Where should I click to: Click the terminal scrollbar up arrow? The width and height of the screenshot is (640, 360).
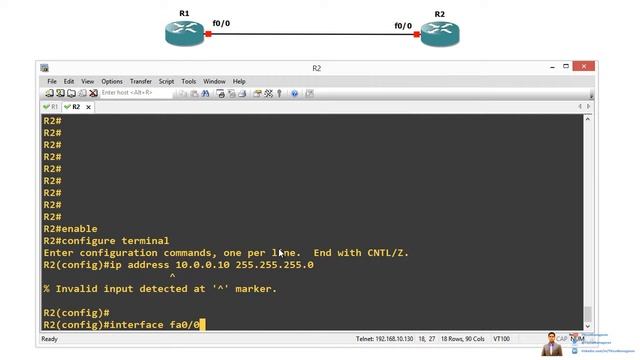click(x=588, y=119)
